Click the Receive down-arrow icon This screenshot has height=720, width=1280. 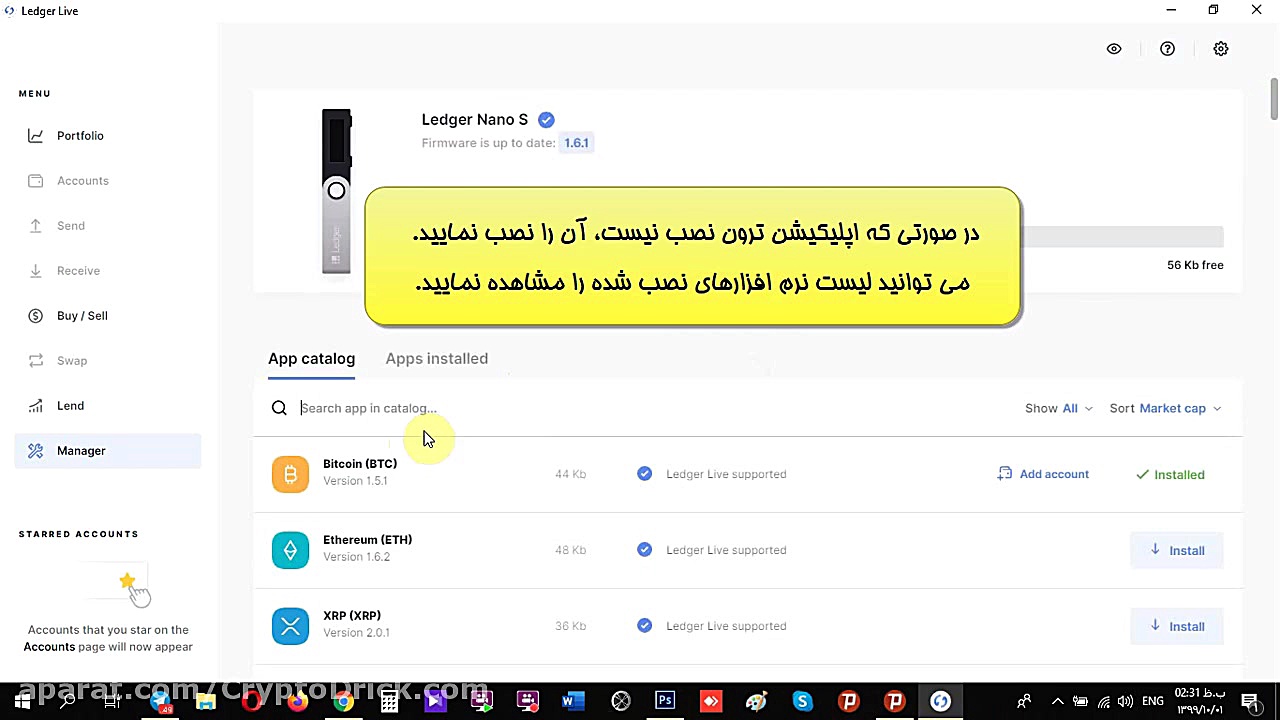(35, 271)
